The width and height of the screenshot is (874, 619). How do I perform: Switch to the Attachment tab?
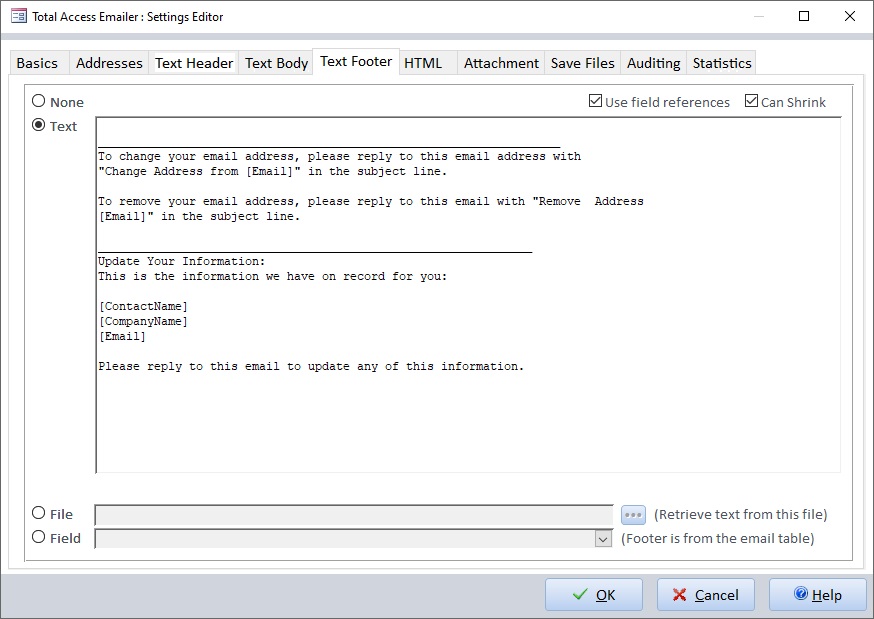pyautogui.click(x=501, y=63)
